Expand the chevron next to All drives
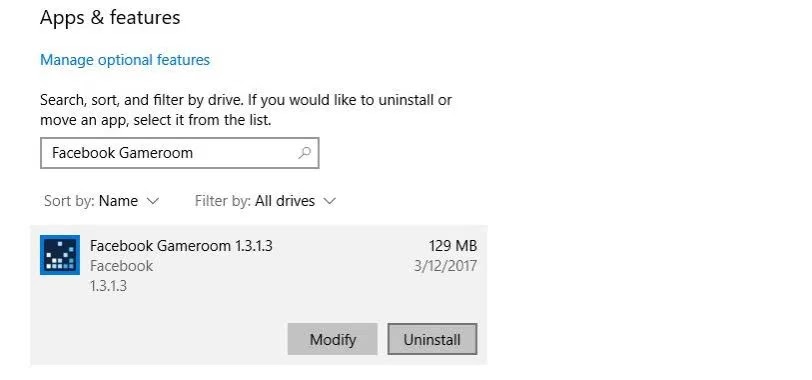Image resolution: width=812 pixels, height=380 pixels. click(329, 201)
